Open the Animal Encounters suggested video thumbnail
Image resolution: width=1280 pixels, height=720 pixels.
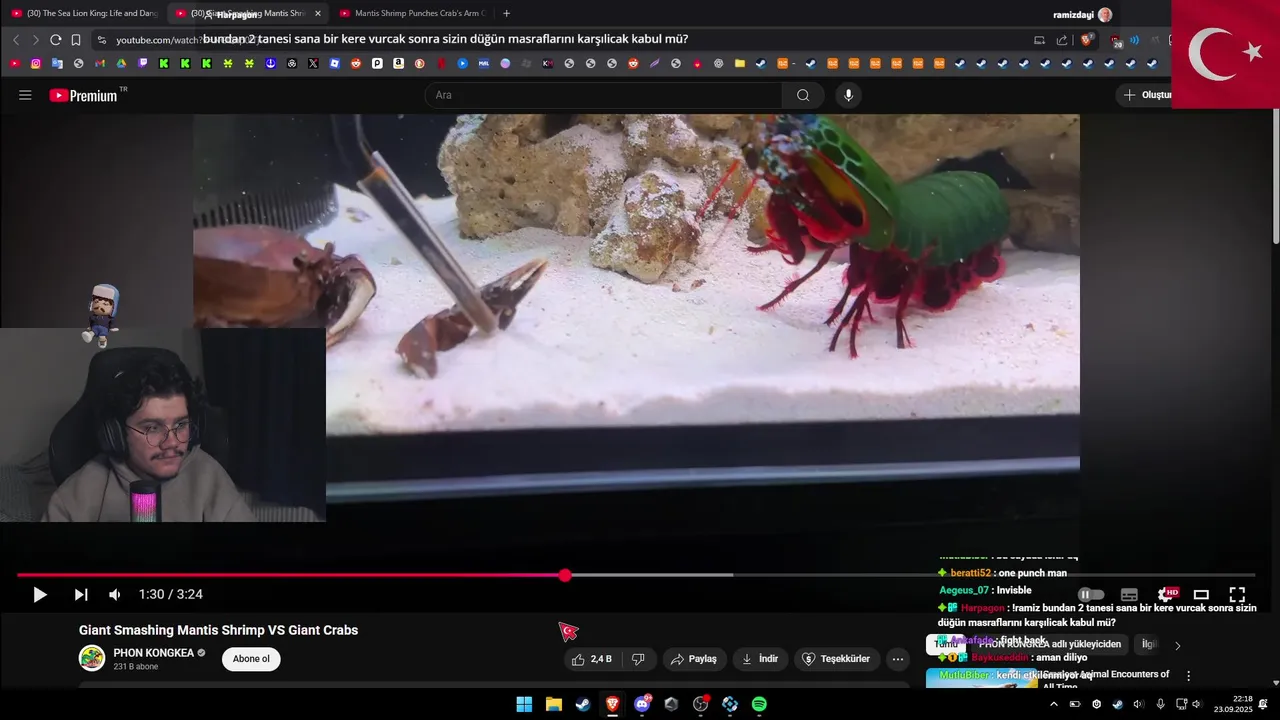point(980,678)
